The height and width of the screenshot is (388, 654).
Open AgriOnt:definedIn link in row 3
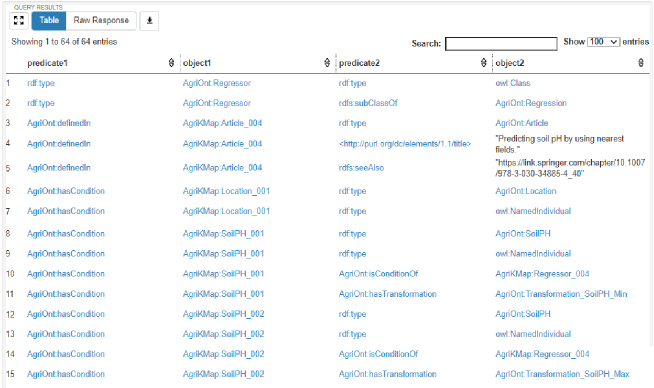(x=59, y=123)
